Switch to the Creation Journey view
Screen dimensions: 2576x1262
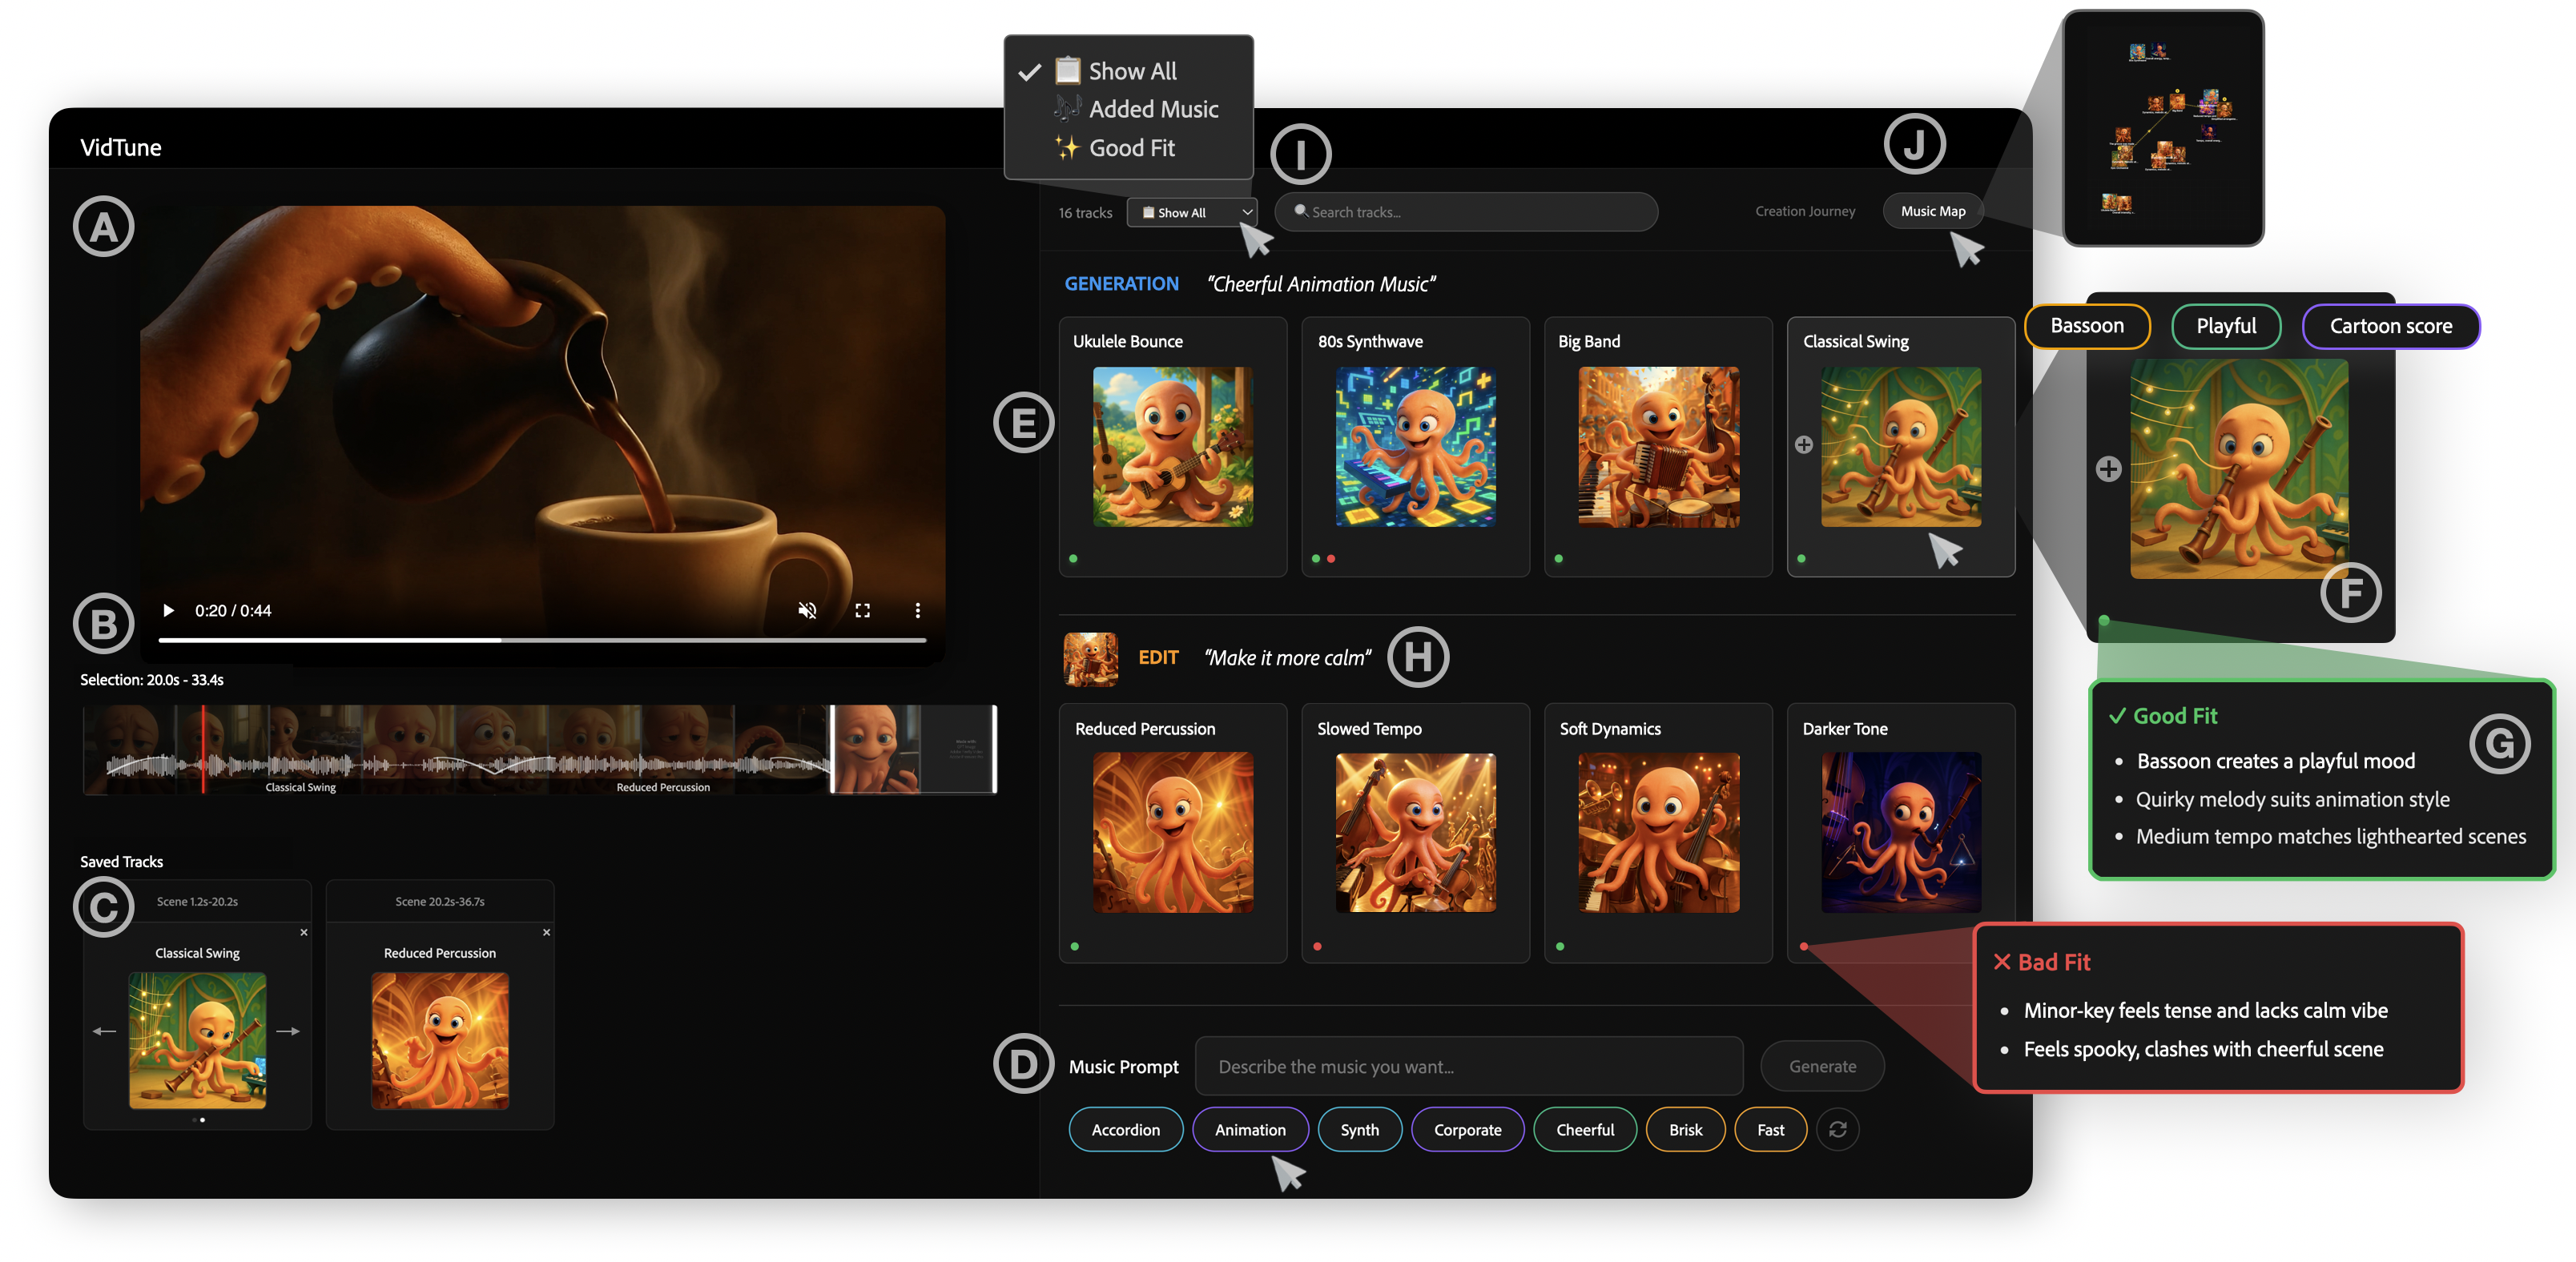tap(1805, 210)
